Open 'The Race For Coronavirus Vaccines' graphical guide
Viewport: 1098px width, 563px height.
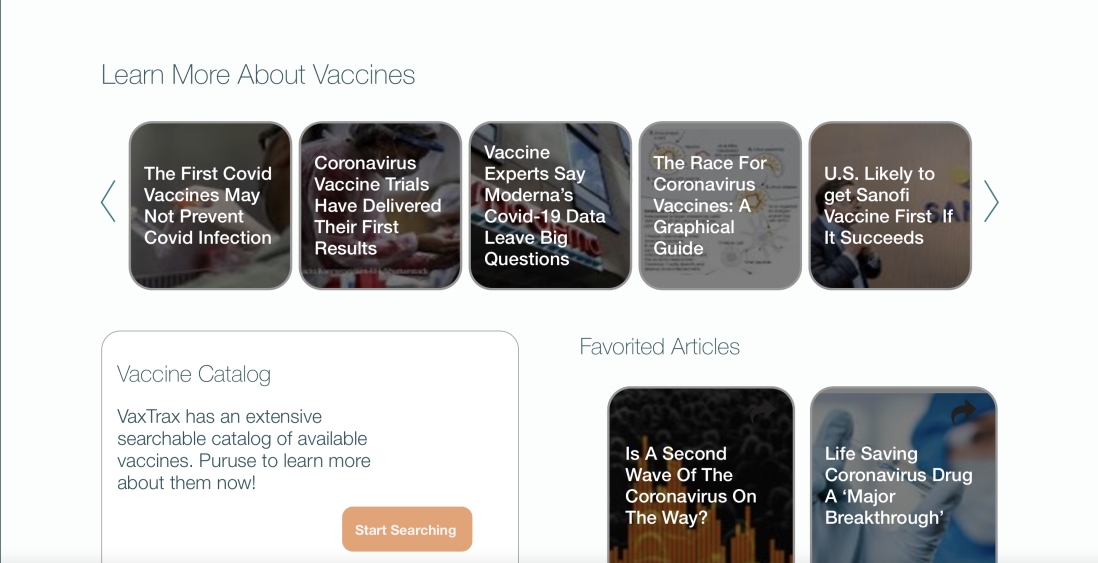click(x=720, y=206)
